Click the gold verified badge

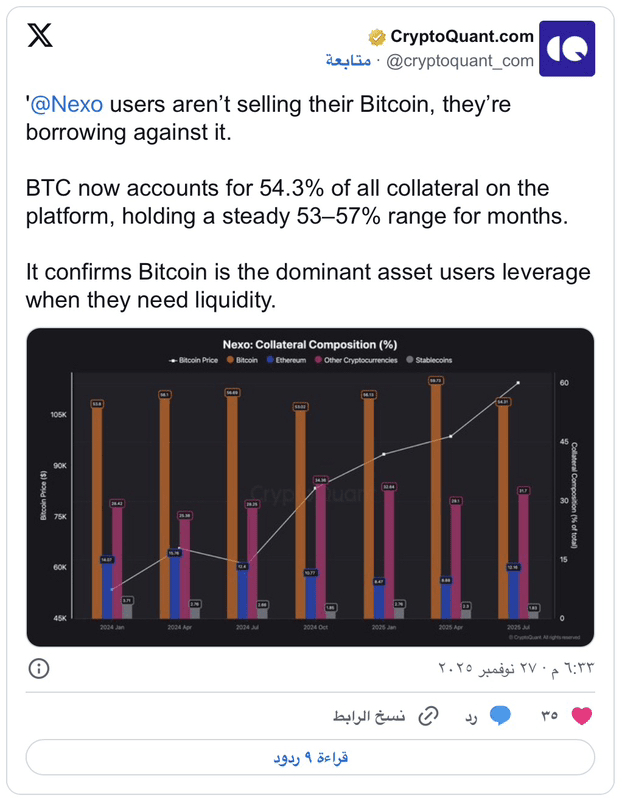(x=377, y=37)
